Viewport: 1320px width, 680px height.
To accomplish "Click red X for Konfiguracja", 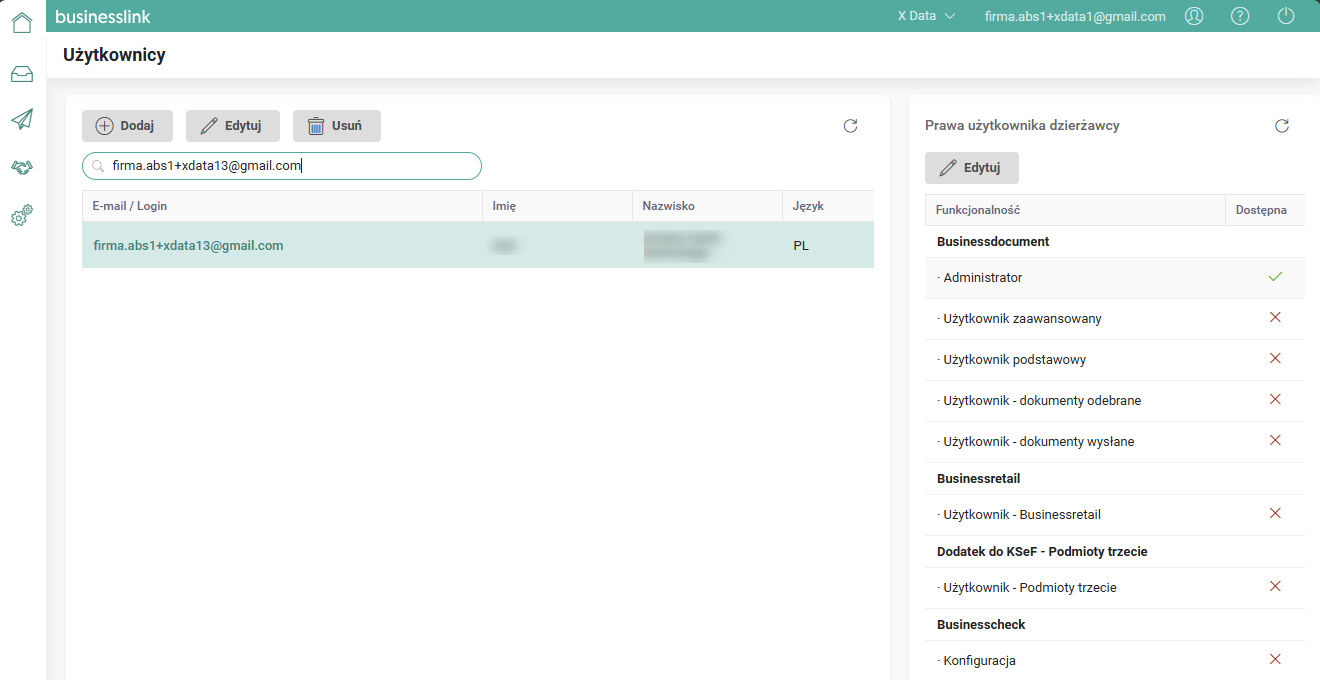I will click(x=1275, y=659).
